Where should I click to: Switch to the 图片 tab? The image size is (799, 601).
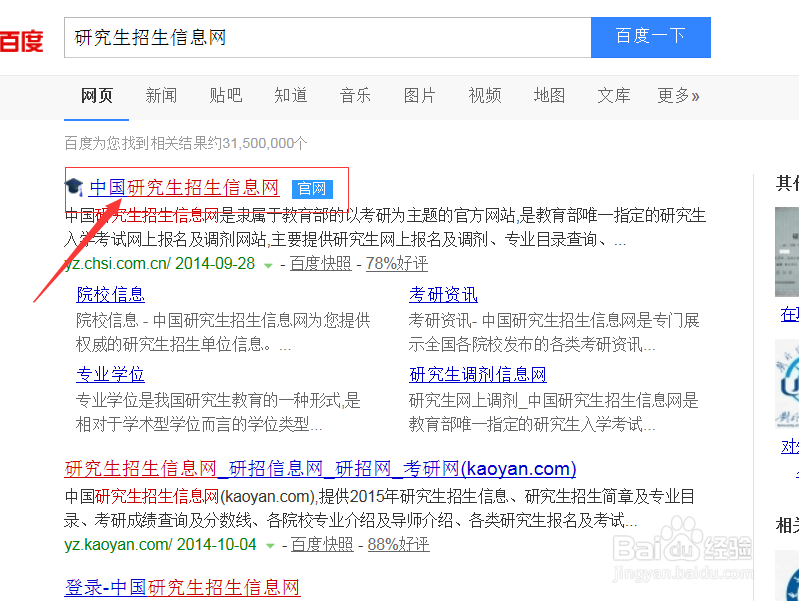[x=419, y=95]
